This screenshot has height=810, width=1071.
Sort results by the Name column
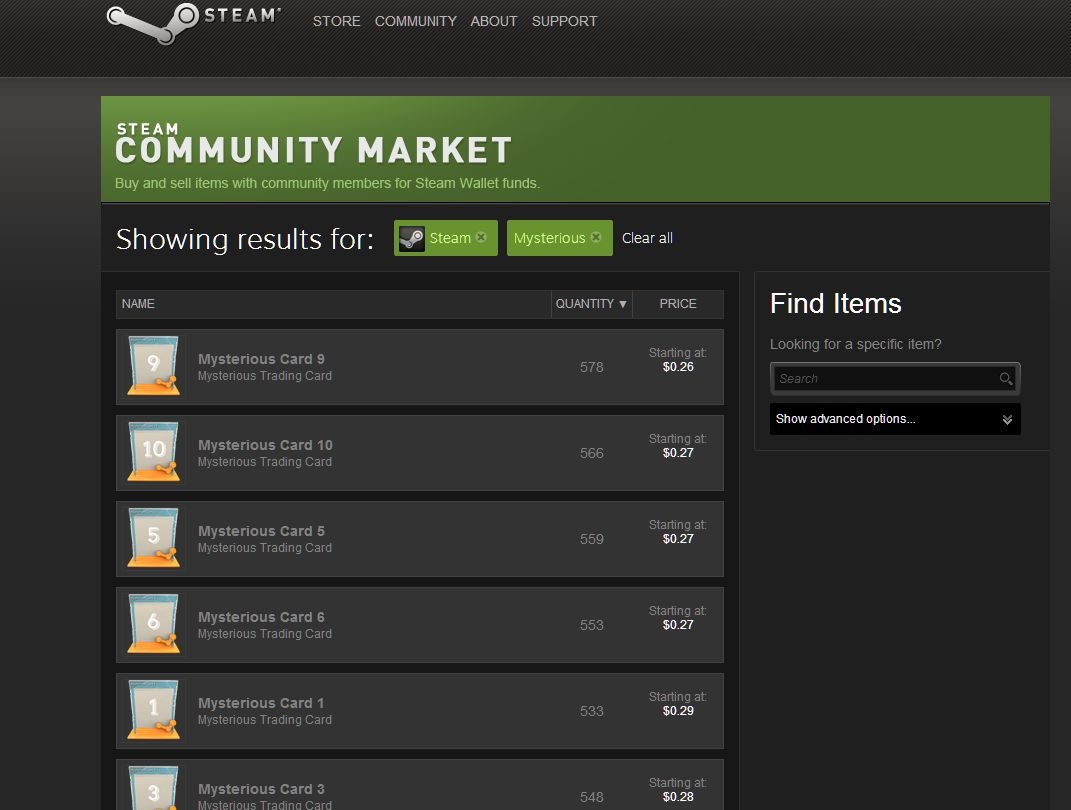pyautogui.click(x=138, y=304)
